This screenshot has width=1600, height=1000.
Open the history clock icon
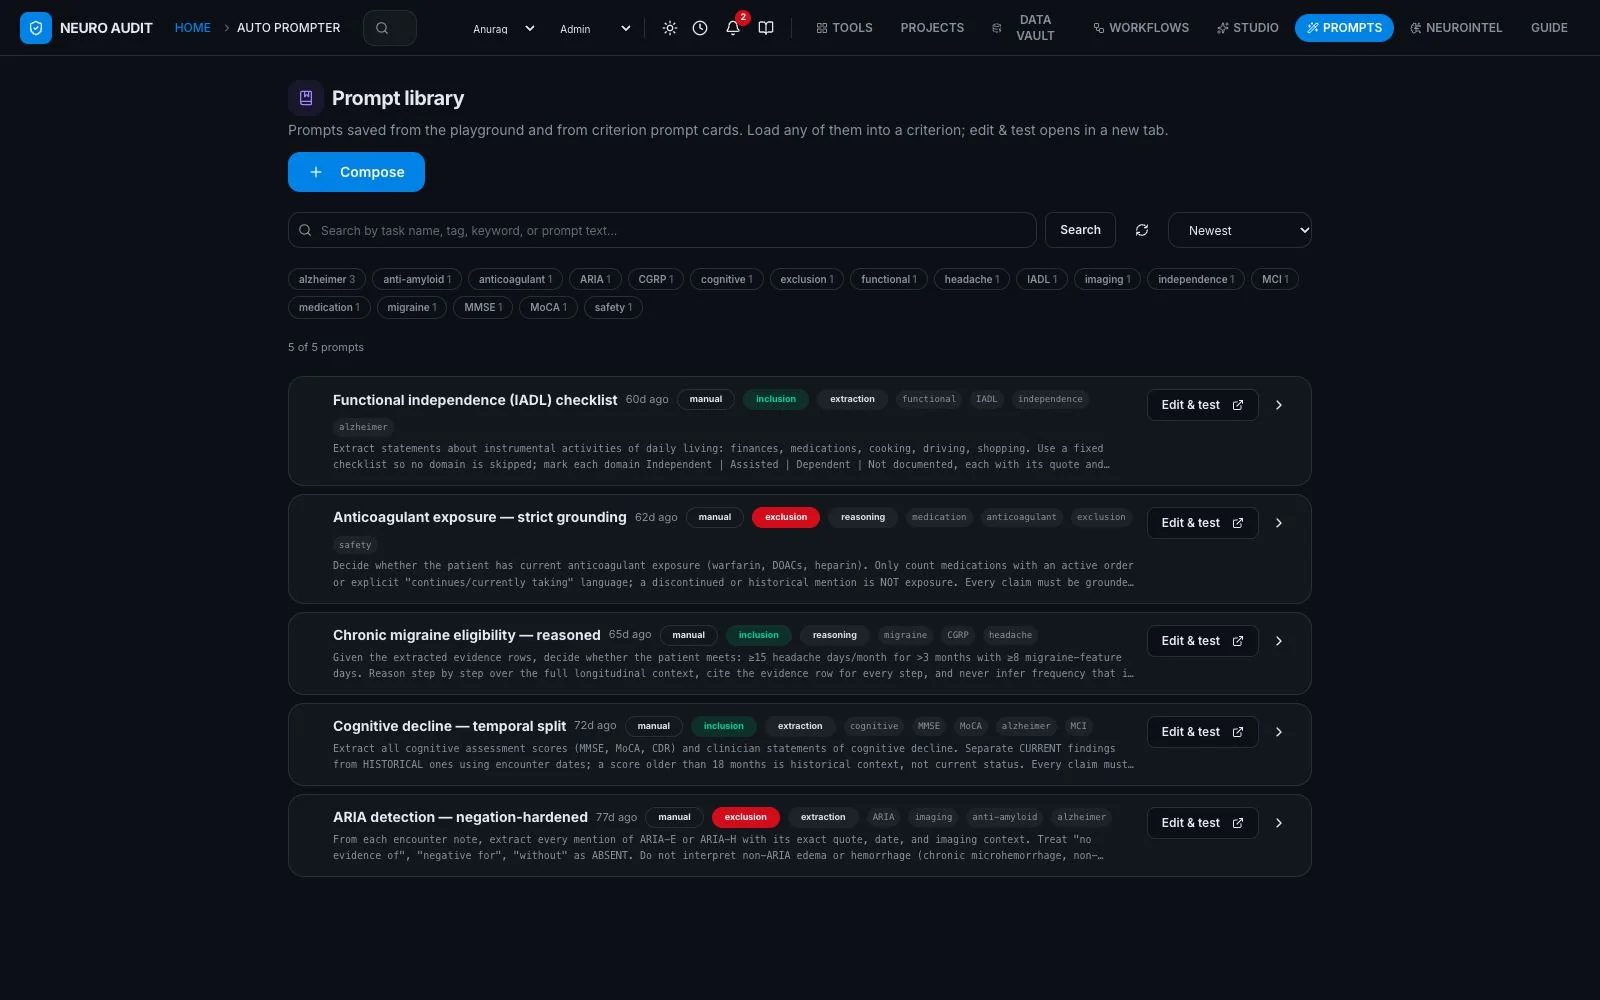click(x=700, y=28)
